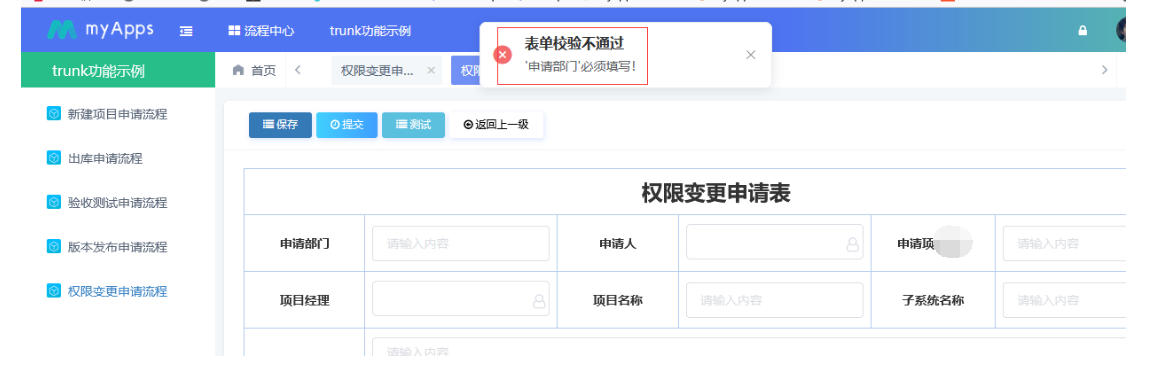
Task: Open the trunk功能示例 top menu
Action: 370,31
